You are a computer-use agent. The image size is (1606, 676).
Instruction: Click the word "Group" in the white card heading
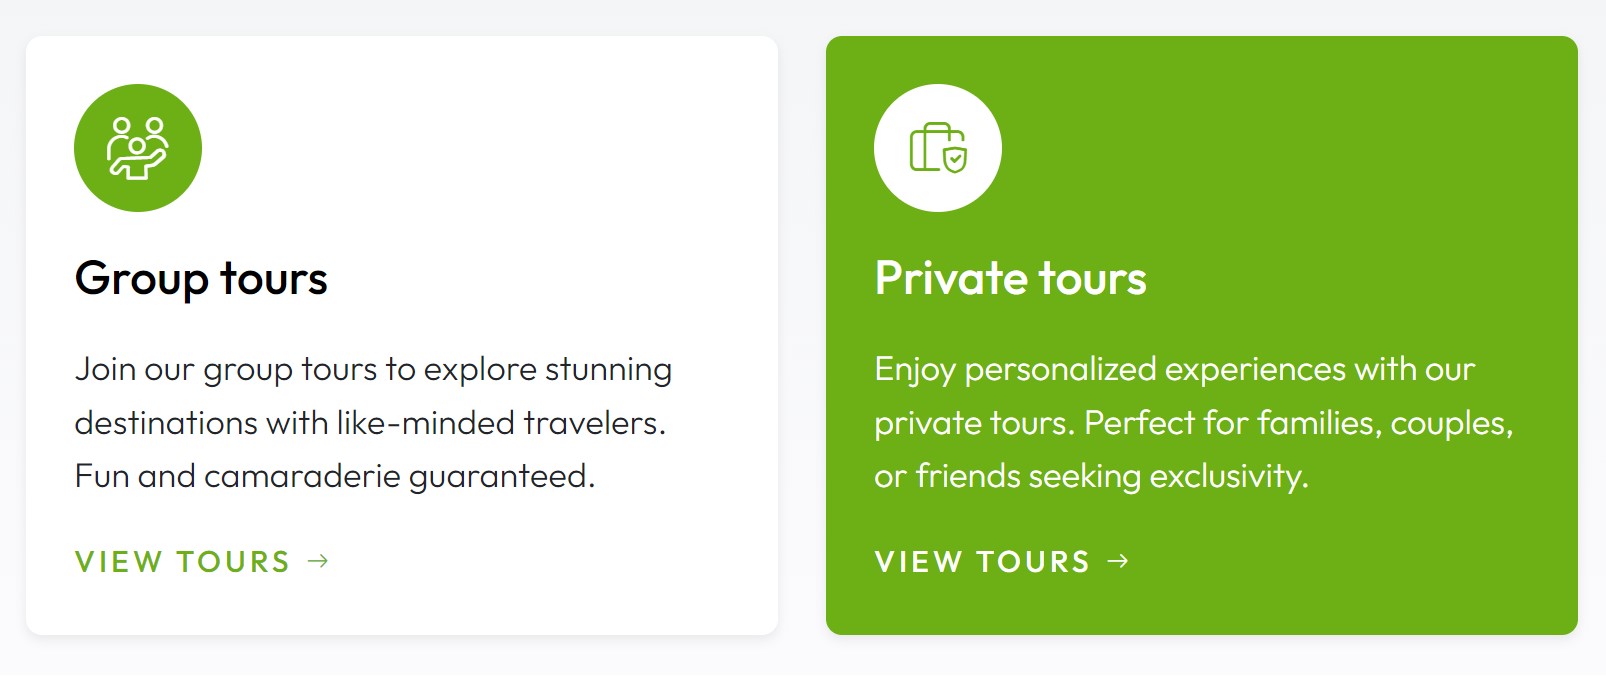141,279
